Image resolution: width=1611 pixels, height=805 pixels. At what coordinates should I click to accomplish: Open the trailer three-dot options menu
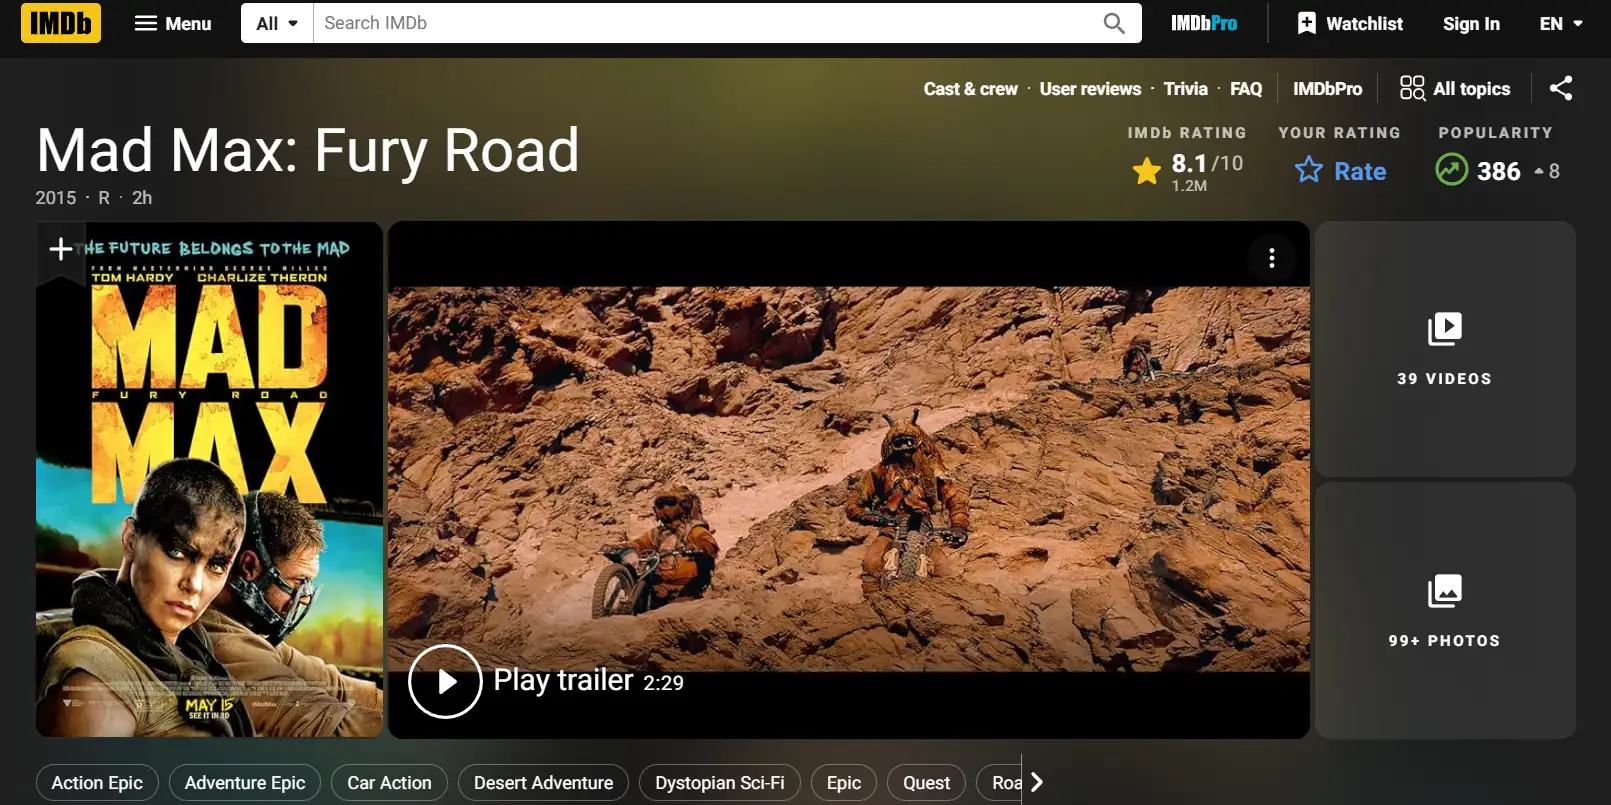1271,258
